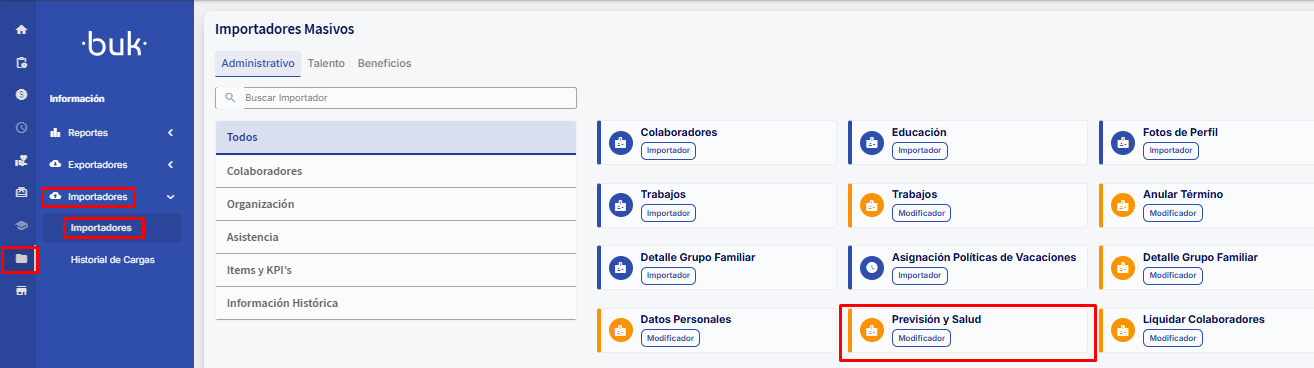Open the Previsión y Salud modifier card
1314x368 pixels.
tap(967, 331)
